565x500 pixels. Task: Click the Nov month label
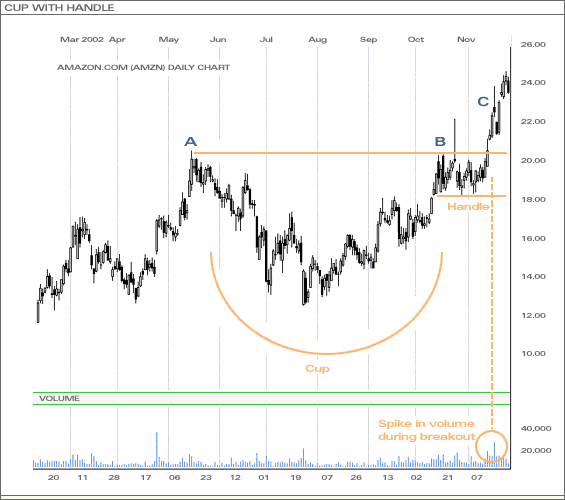coord(466,39)
